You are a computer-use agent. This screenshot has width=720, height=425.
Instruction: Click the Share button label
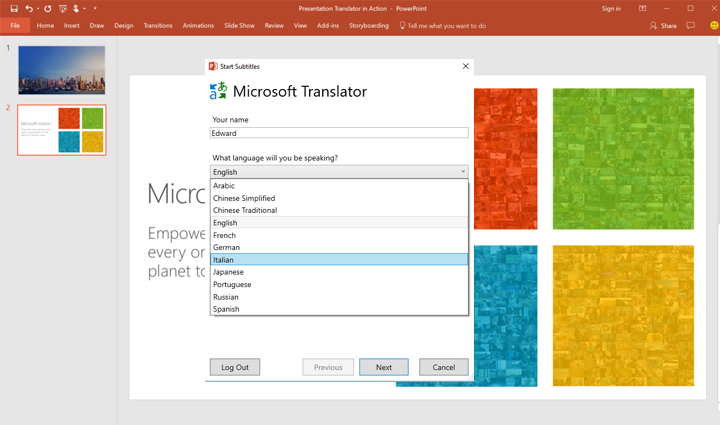point(669,26)
